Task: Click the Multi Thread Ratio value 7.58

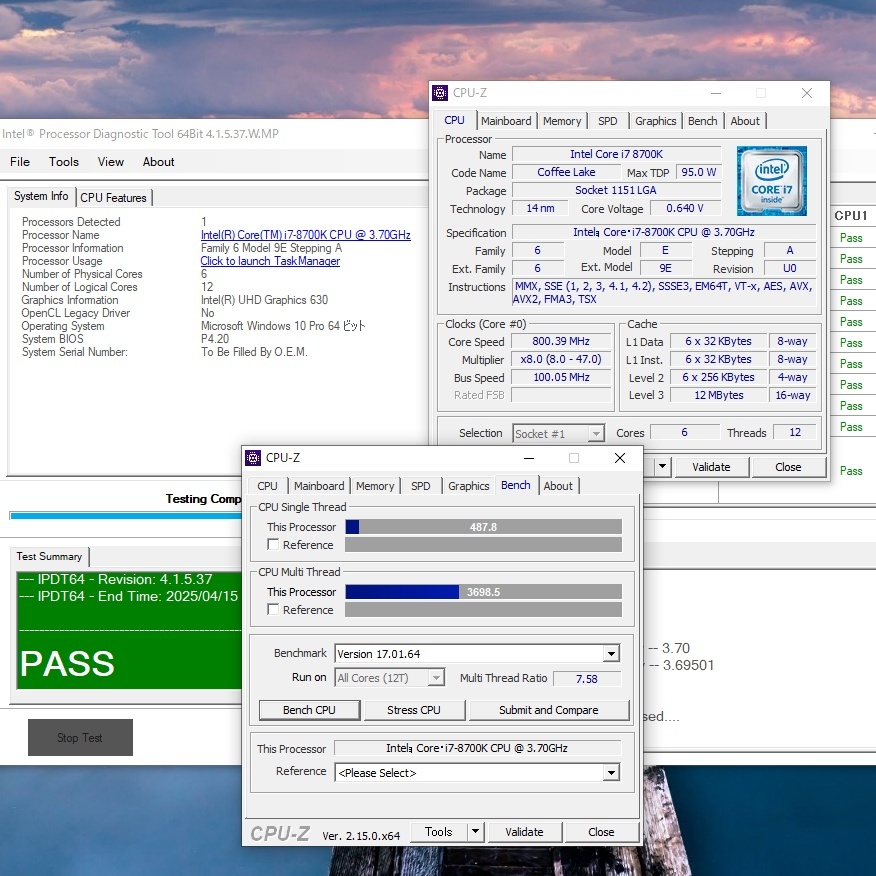Action: 587,679
